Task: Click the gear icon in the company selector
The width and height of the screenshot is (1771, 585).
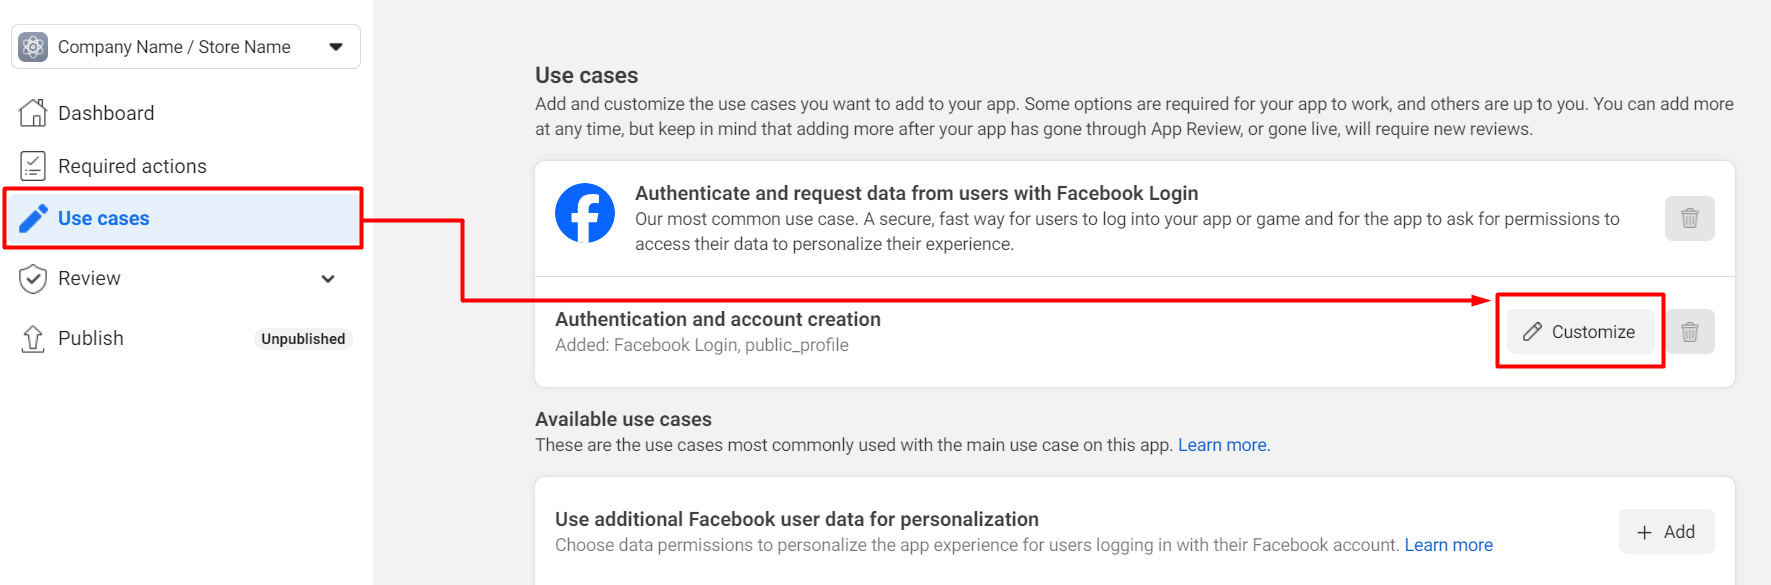Action: click(33, 46)
